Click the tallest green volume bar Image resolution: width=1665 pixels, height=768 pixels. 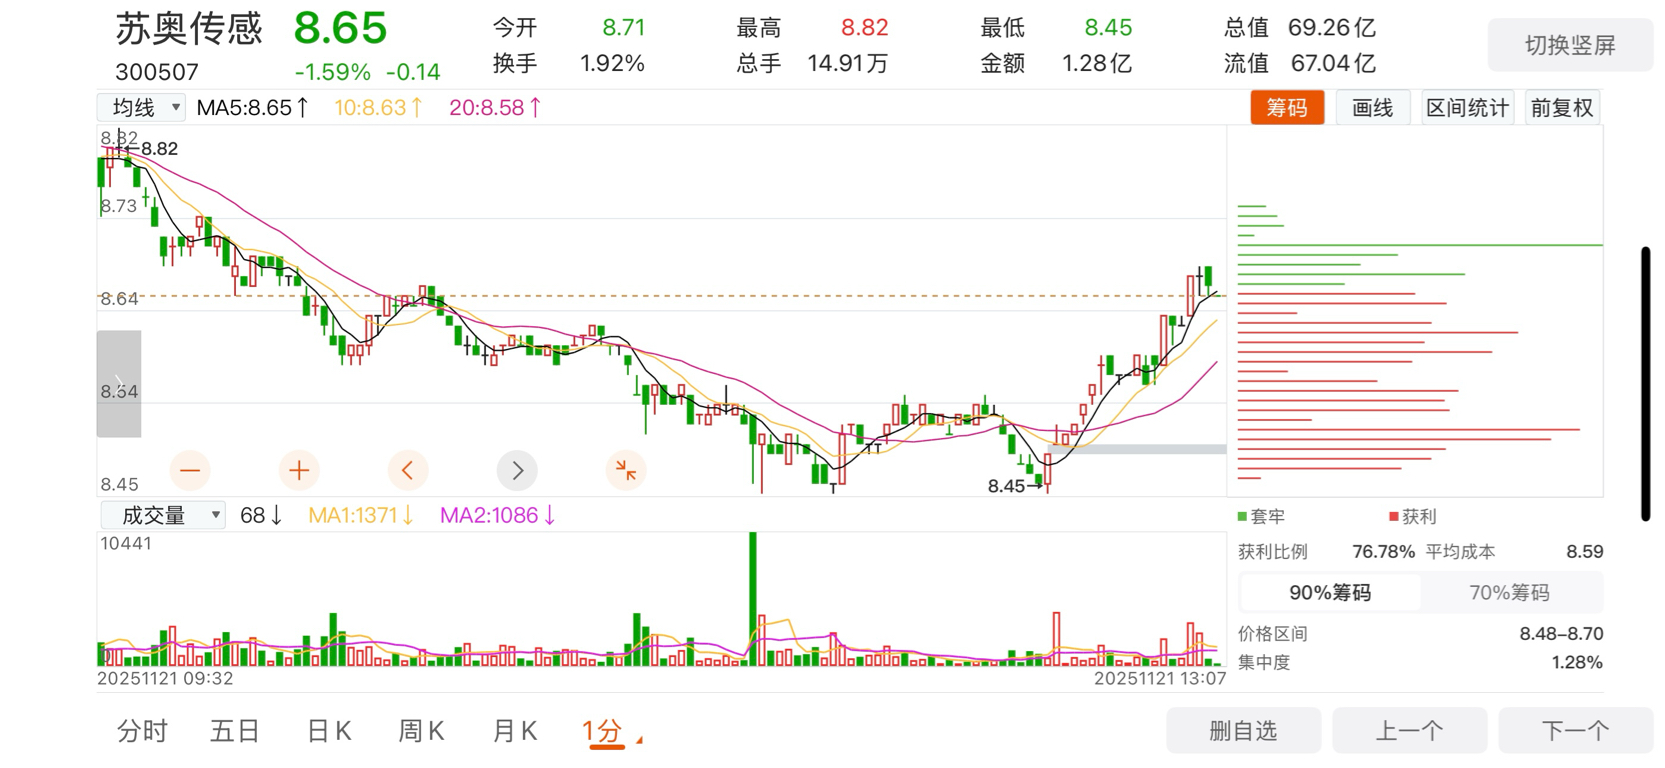(753, 598)
